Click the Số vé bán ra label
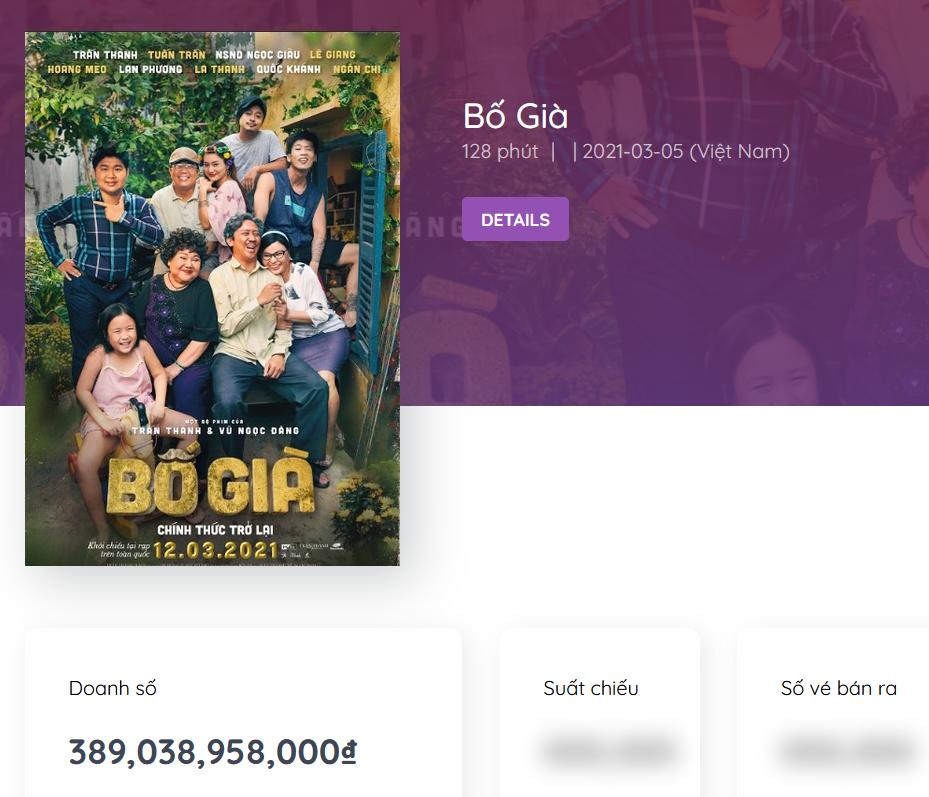Image resolution: width=929 pixels, height=797 pixels. [838, 688]
